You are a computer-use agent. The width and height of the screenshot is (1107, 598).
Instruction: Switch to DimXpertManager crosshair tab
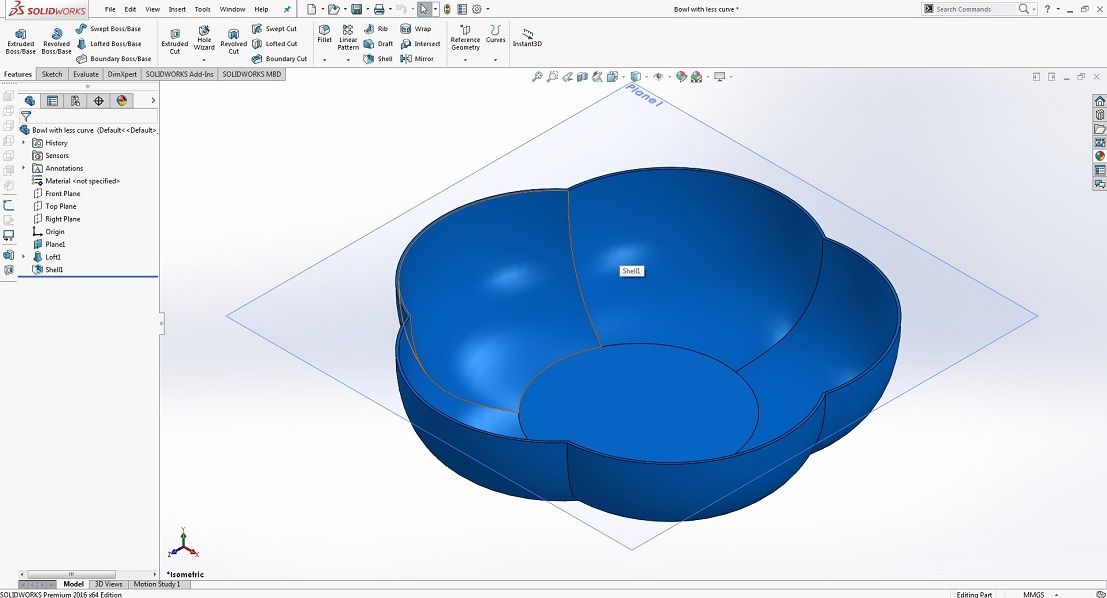[99, 101]
